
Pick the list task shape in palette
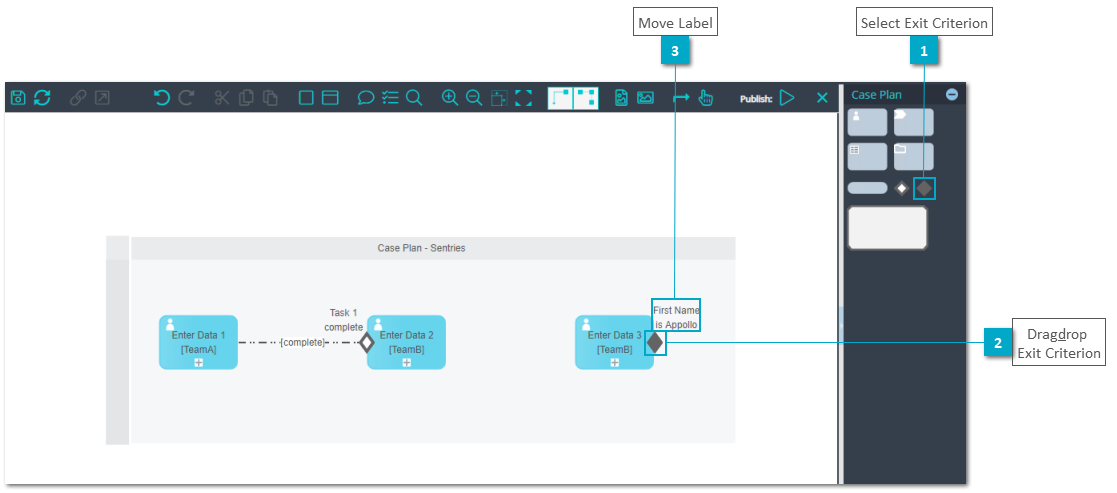click(867, 156)
